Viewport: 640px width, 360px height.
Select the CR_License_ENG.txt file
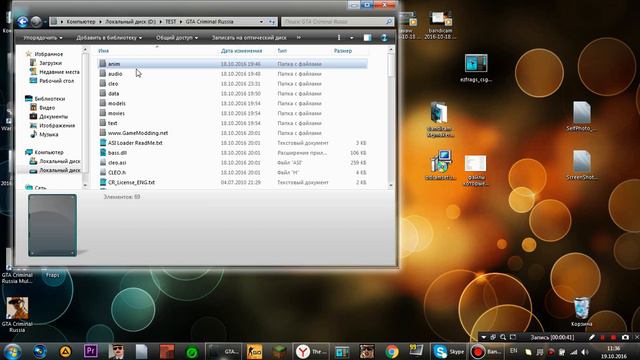coord(232,182)
